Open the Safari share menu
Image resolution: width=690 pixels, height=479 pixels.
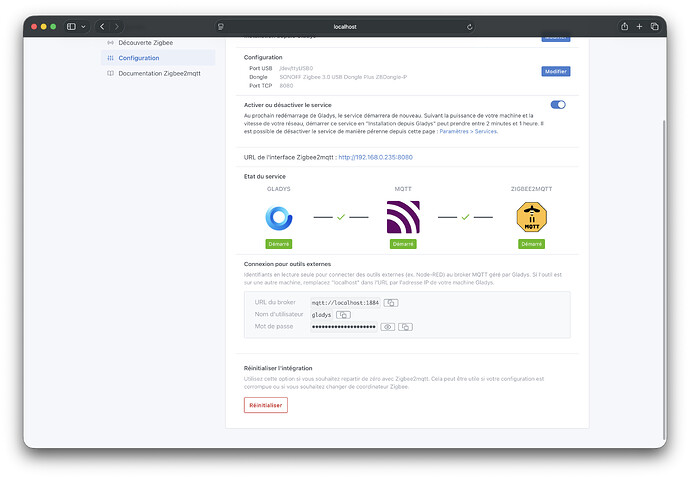coord(624,26)
